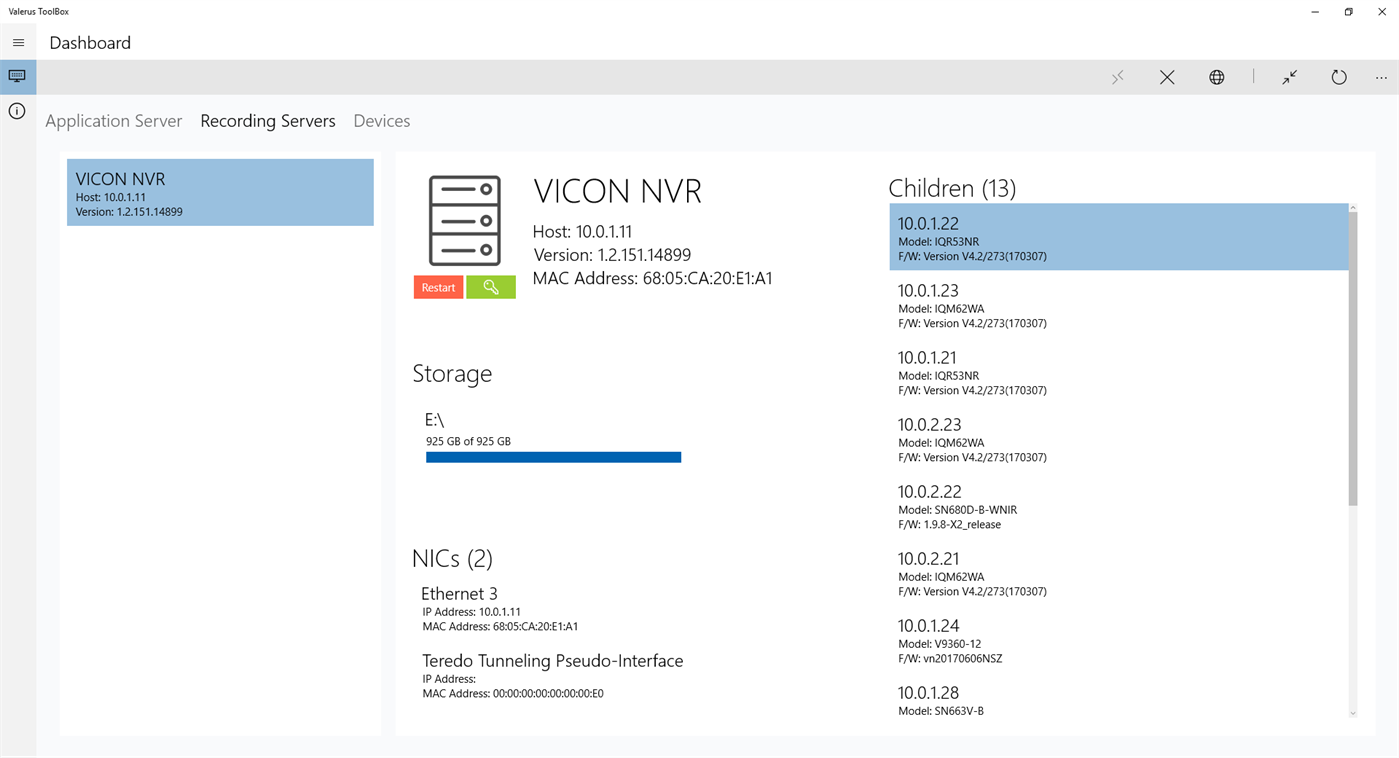Screen dimensions: 1399x758
Task: Select the VICON NVR server entry
Action: [220, 192]
